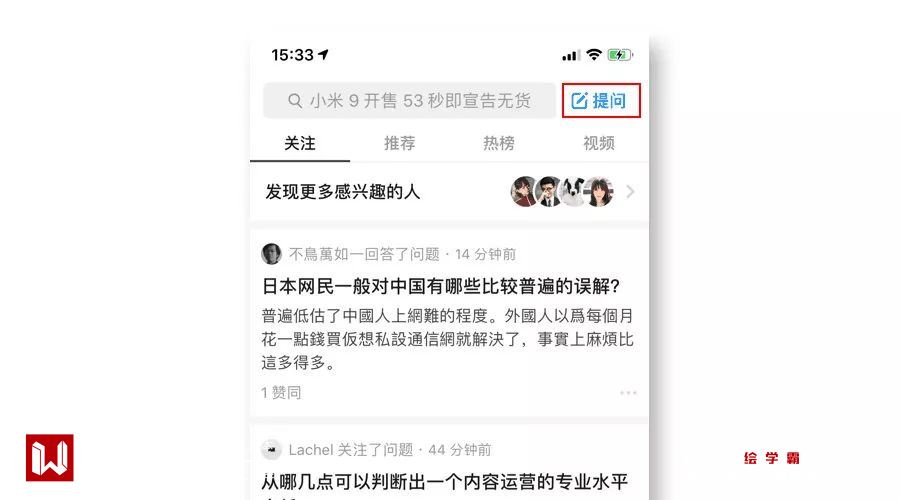Tap the first suggested user avatar
This screenshot has width=900, height=500.
524,192
